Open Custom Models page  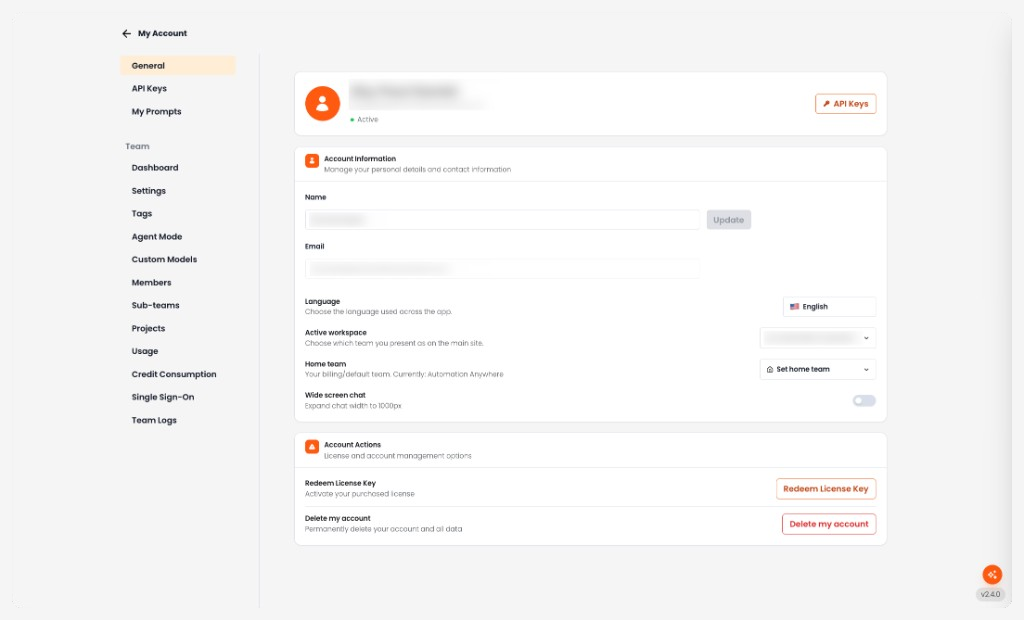tap(164, 259)
